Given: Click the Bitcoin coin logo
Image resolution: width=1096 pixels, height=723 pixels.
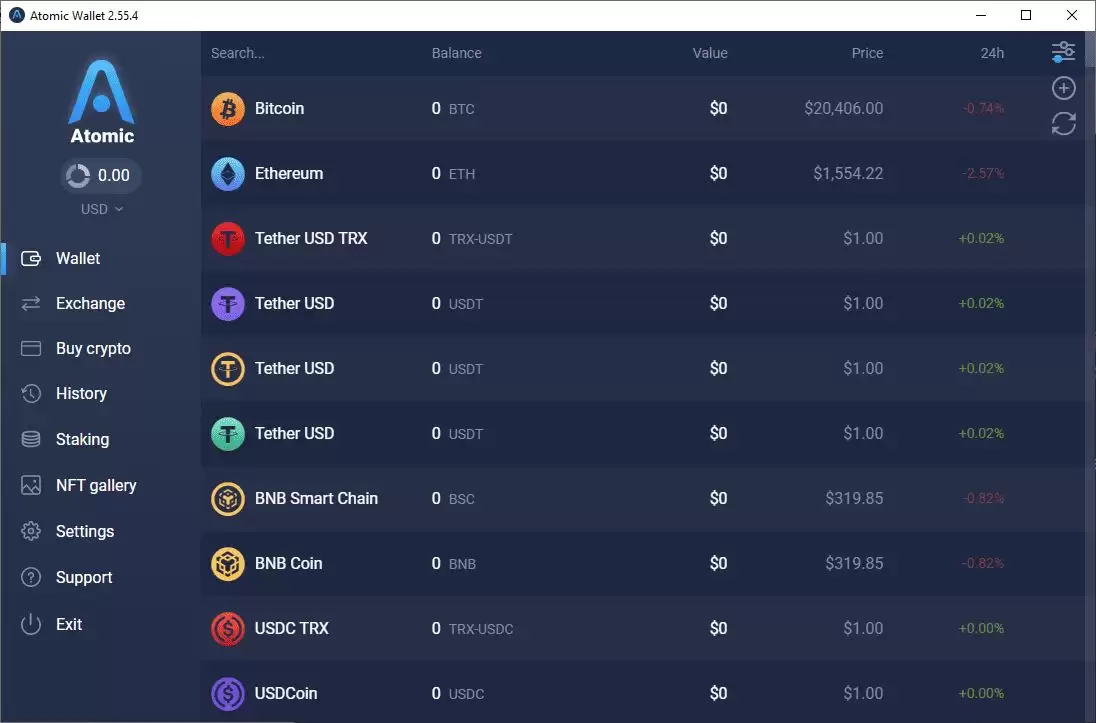Looking at the screenshot, I should coord(227,108).
